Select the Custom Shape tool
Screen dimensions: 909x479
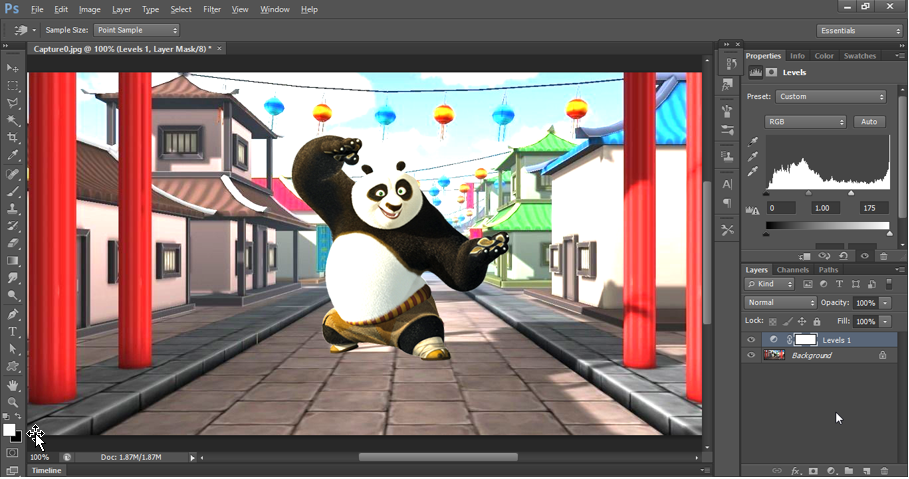pos(12,366)
